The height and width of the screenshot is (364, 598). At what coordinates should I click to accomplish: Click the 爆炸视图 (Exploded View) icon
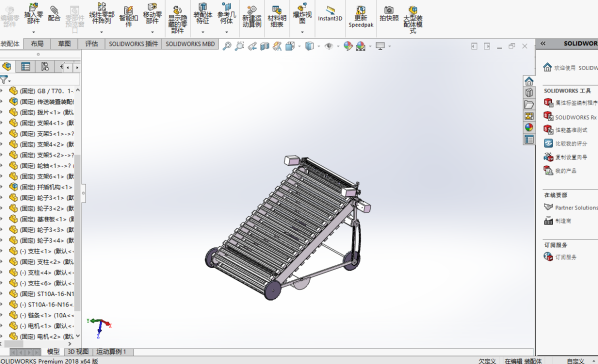(302, 13)
